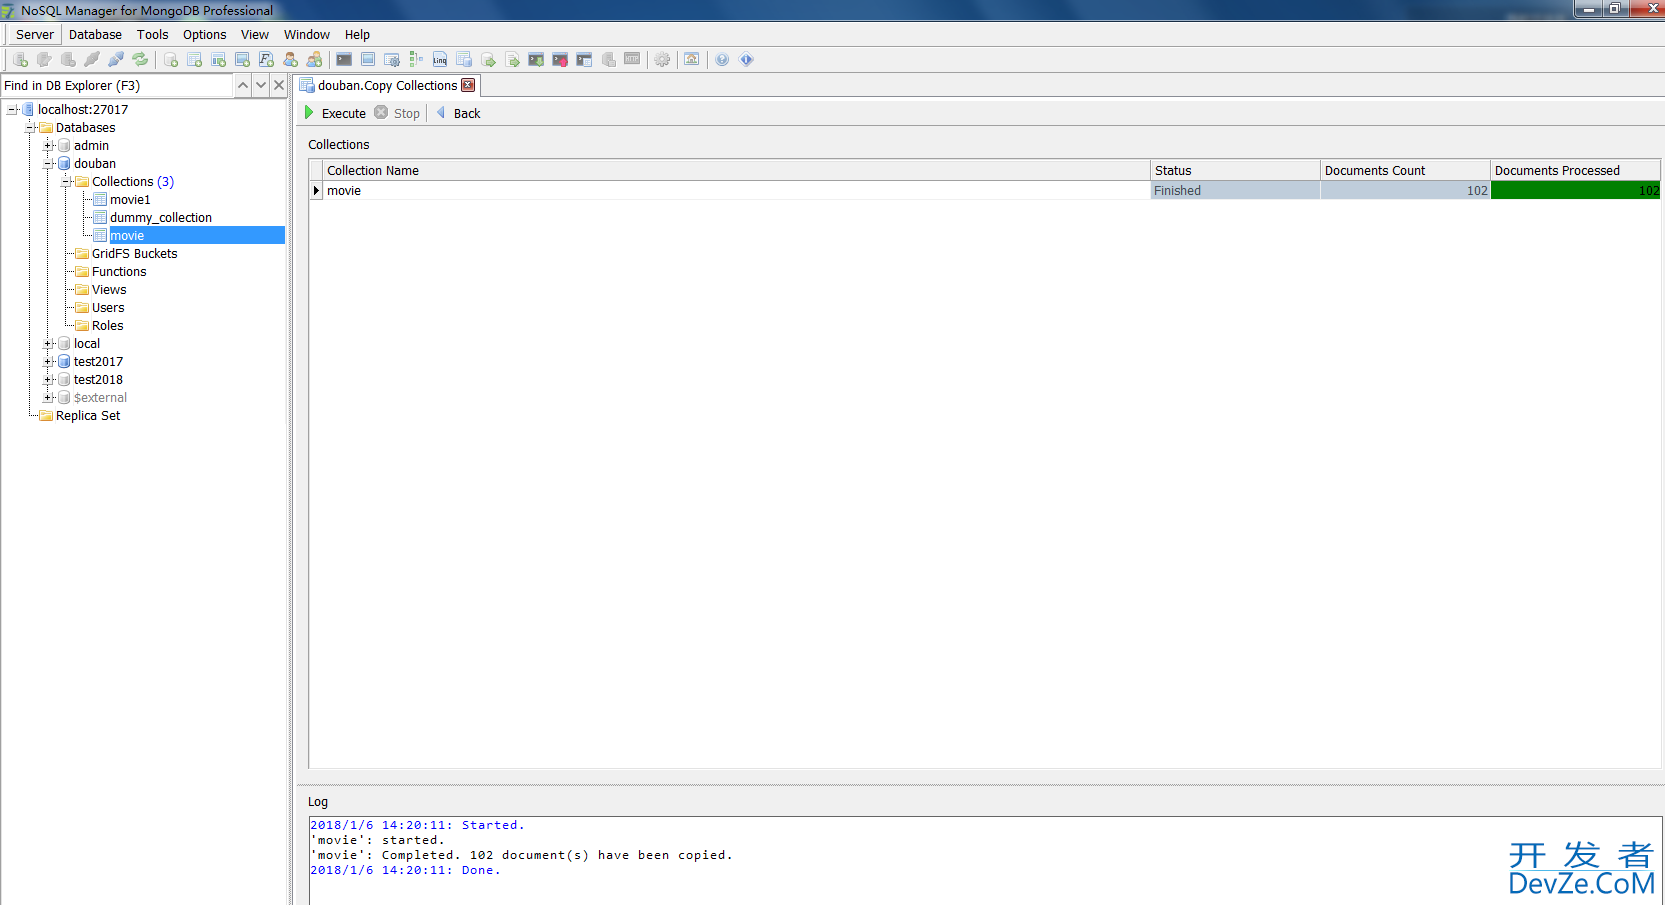1665x905 pixels.
Task: Select the Functions folder
Action: [x=119, y=272]
